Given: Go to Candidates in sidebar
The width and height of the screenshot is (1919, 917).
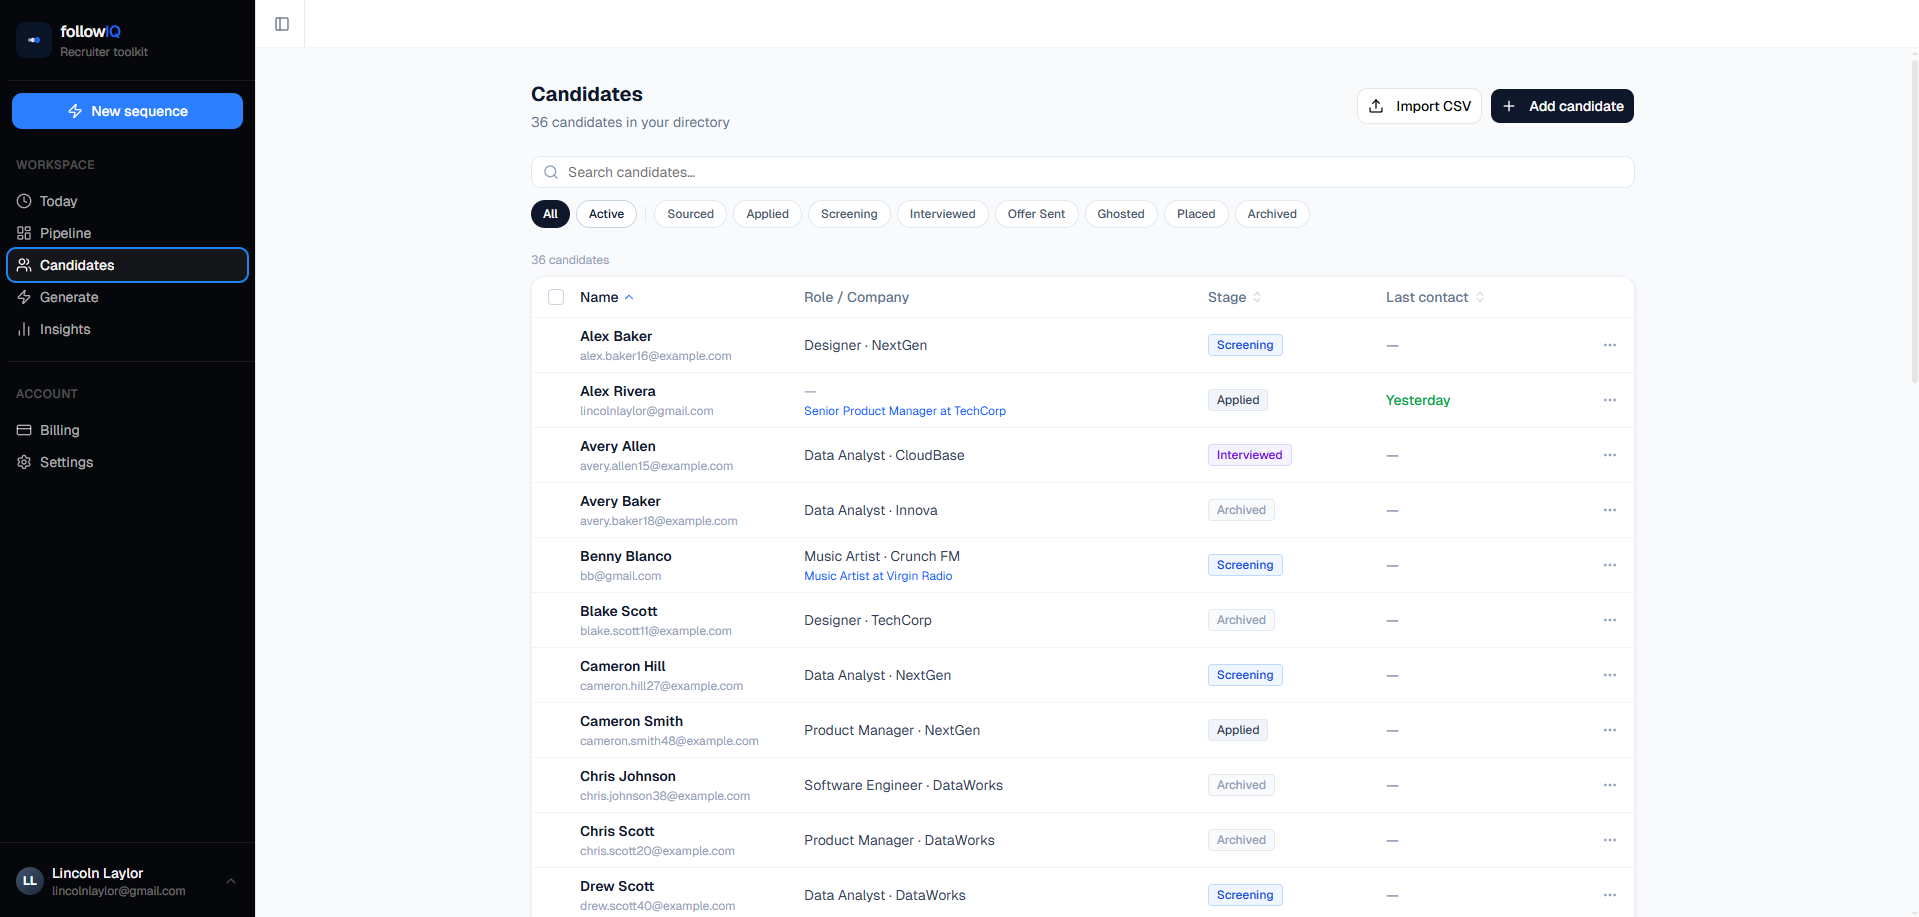Looking at the screenshot, I should pyautogui.click(x=127, y=265).
